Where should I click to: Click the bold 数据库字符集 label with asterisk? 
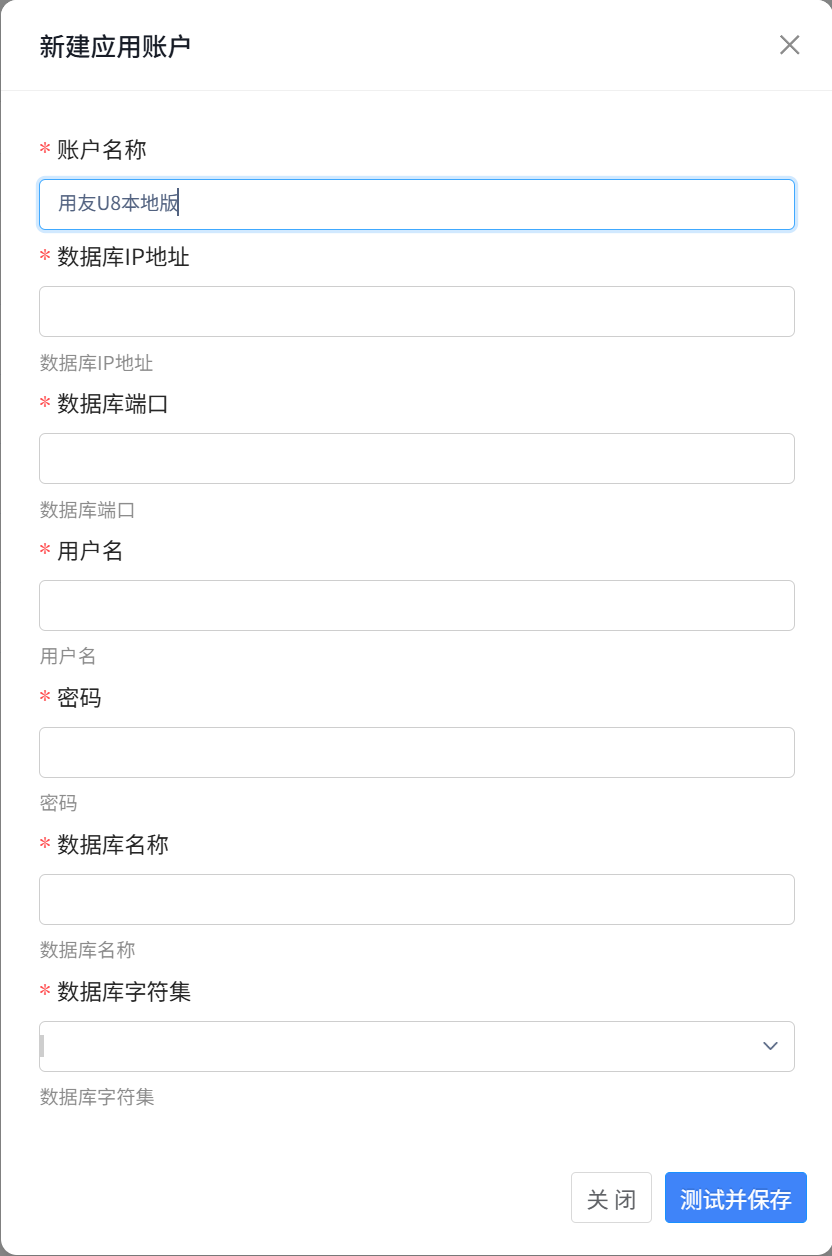pyautogui.click(x=115, y=992)
